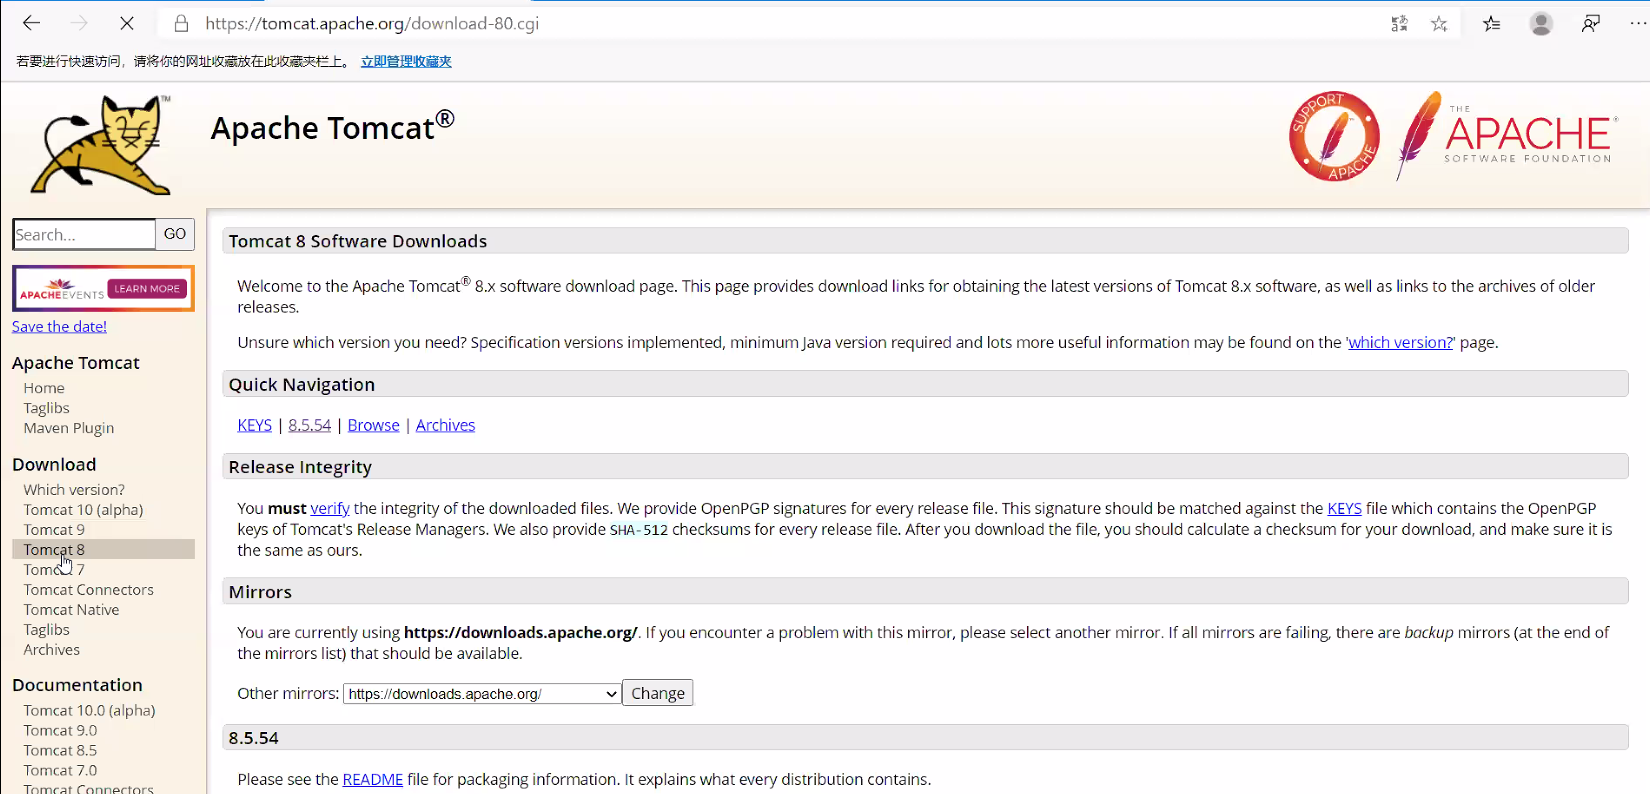Open the Browse quick navigation link

click(x=373, y=425)
